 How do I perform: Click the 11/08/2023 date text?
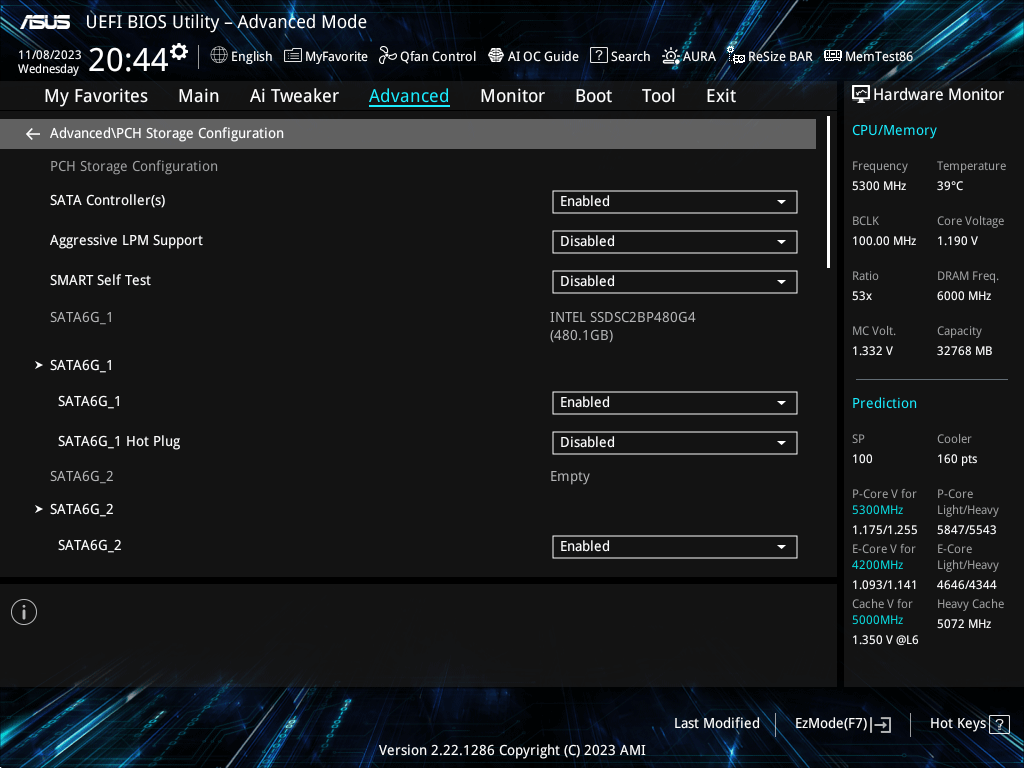click(50, 55)
